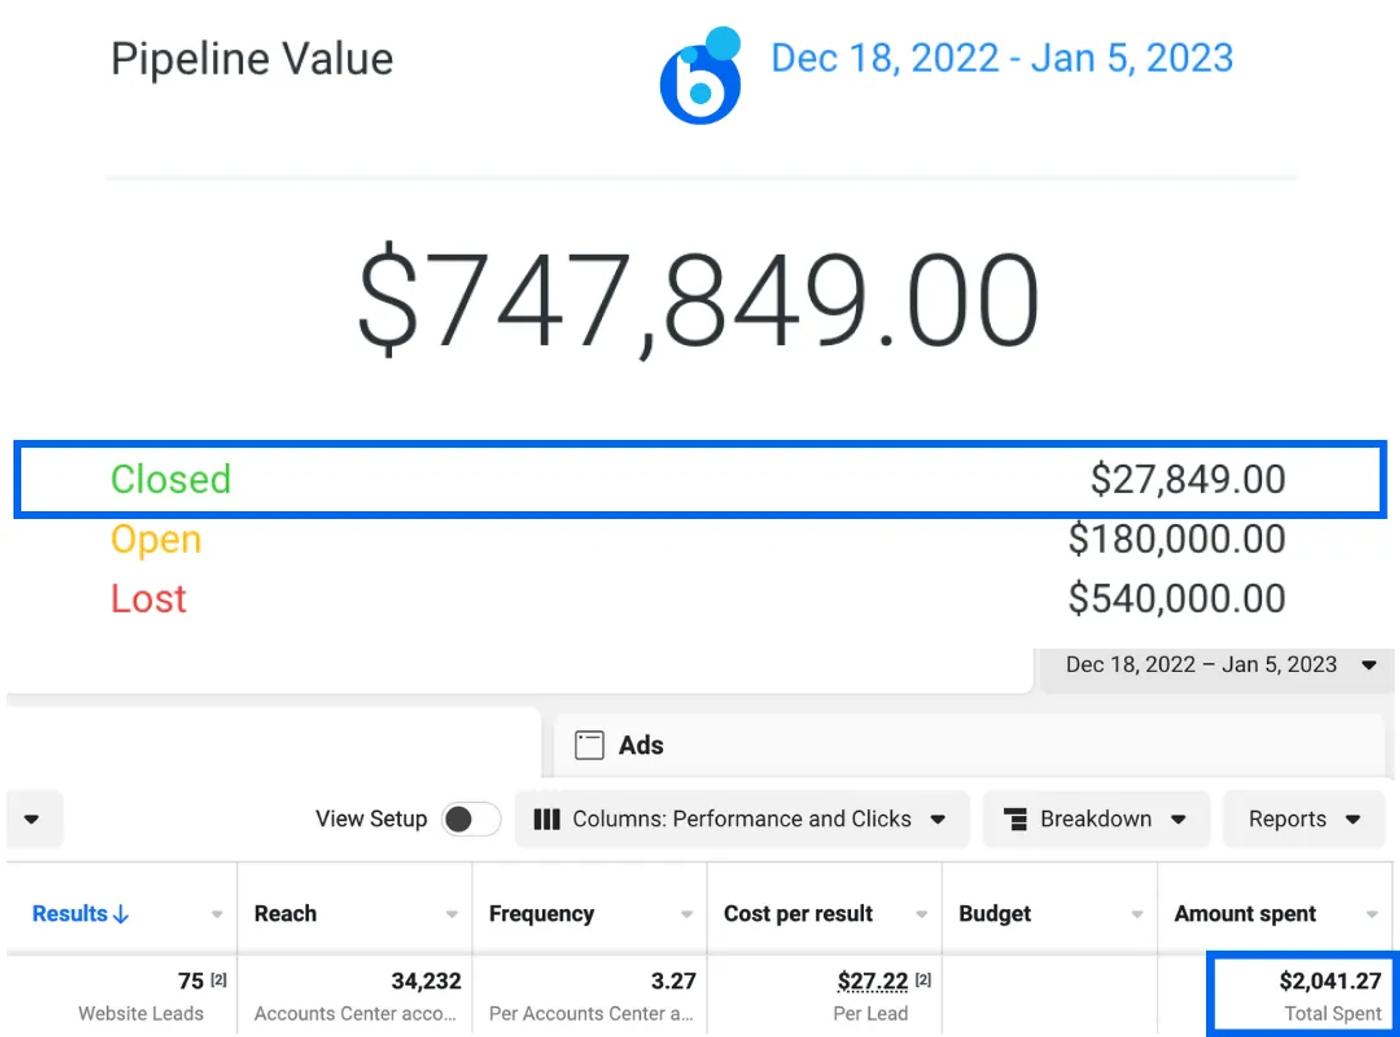
Task: Click the $2,041.27 total spent value
Action: [x=1330, y=981]
